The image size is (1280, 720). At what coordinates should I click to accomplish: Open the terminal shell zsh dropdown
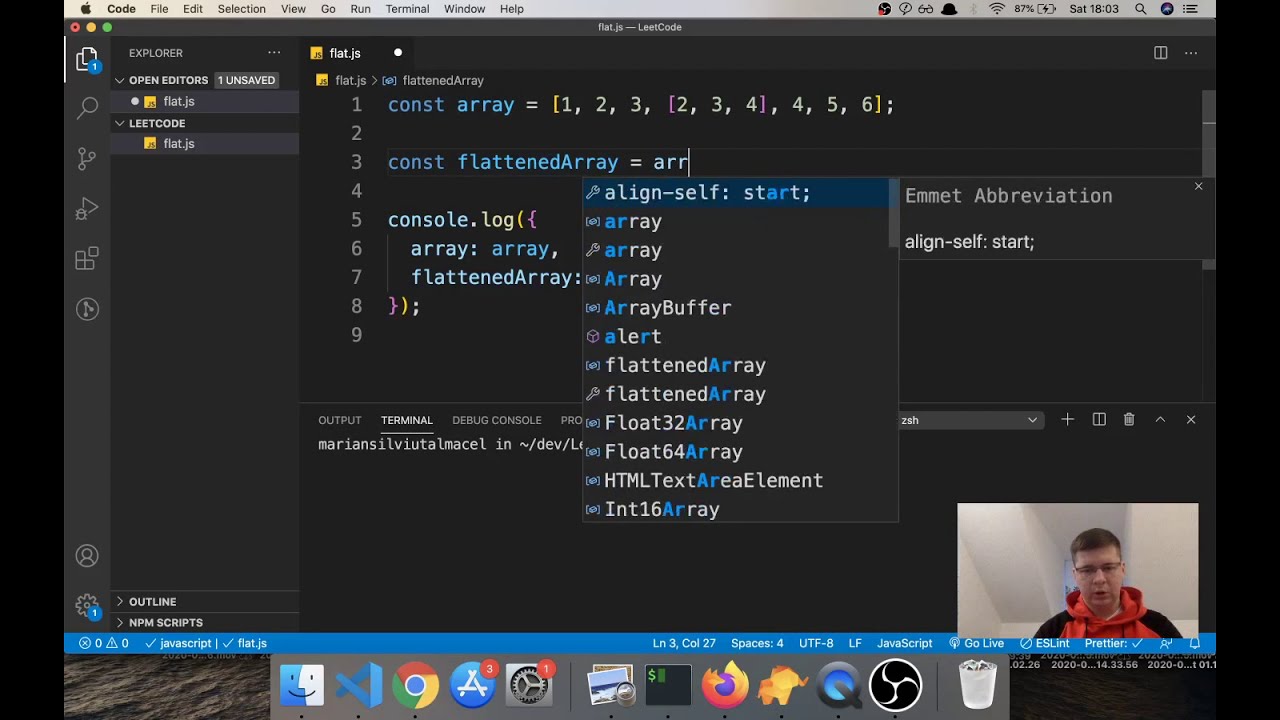(970, 420)
